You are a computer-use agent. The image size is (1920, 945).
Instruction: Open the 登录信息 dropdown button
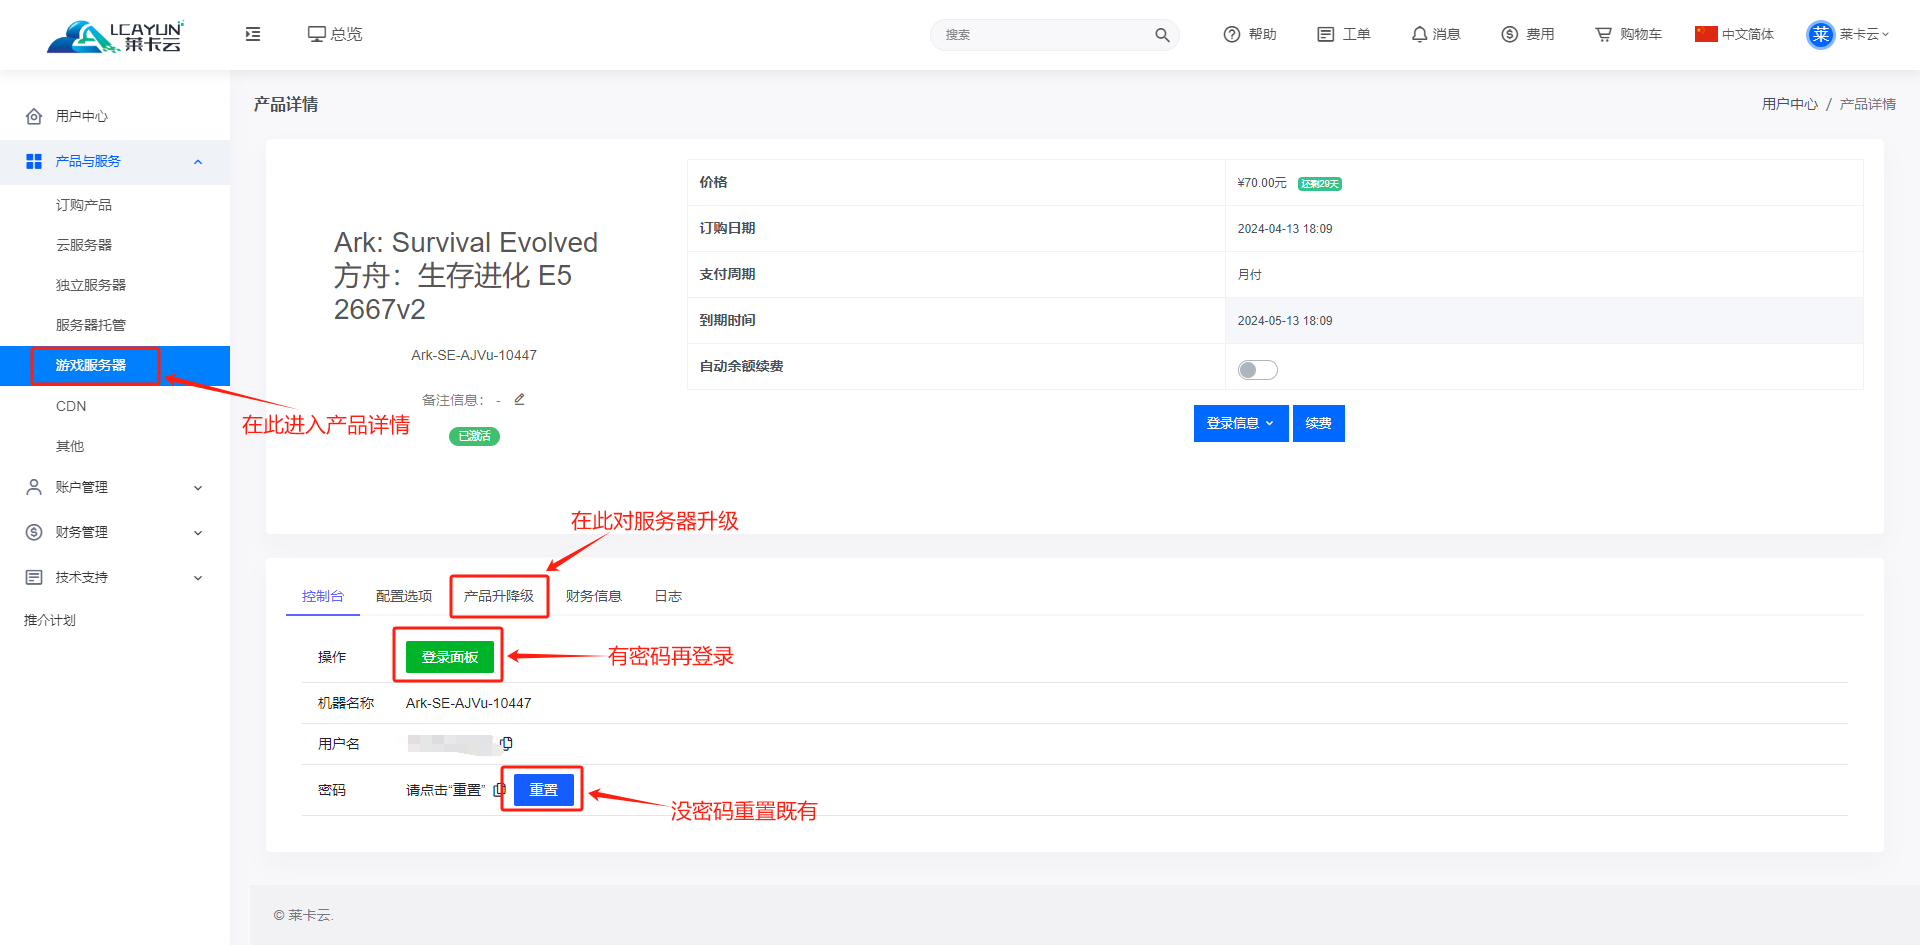click(1241, 423)
